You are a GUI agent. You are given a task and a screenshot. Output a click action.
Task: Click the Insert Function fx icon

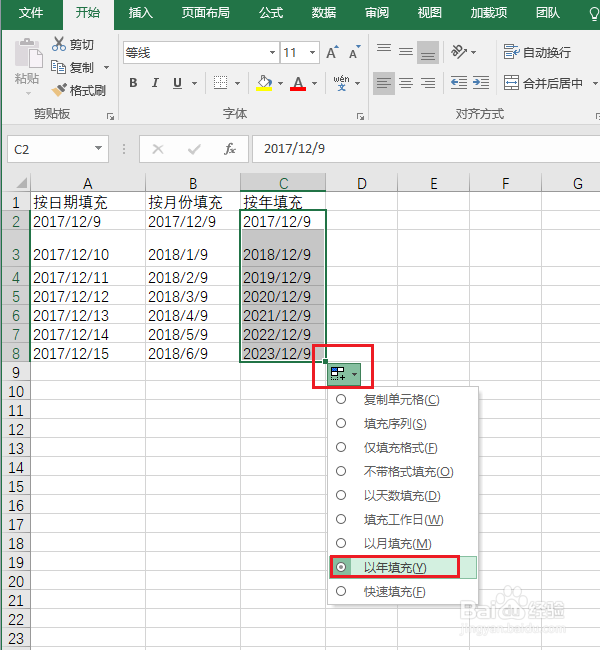230,149
